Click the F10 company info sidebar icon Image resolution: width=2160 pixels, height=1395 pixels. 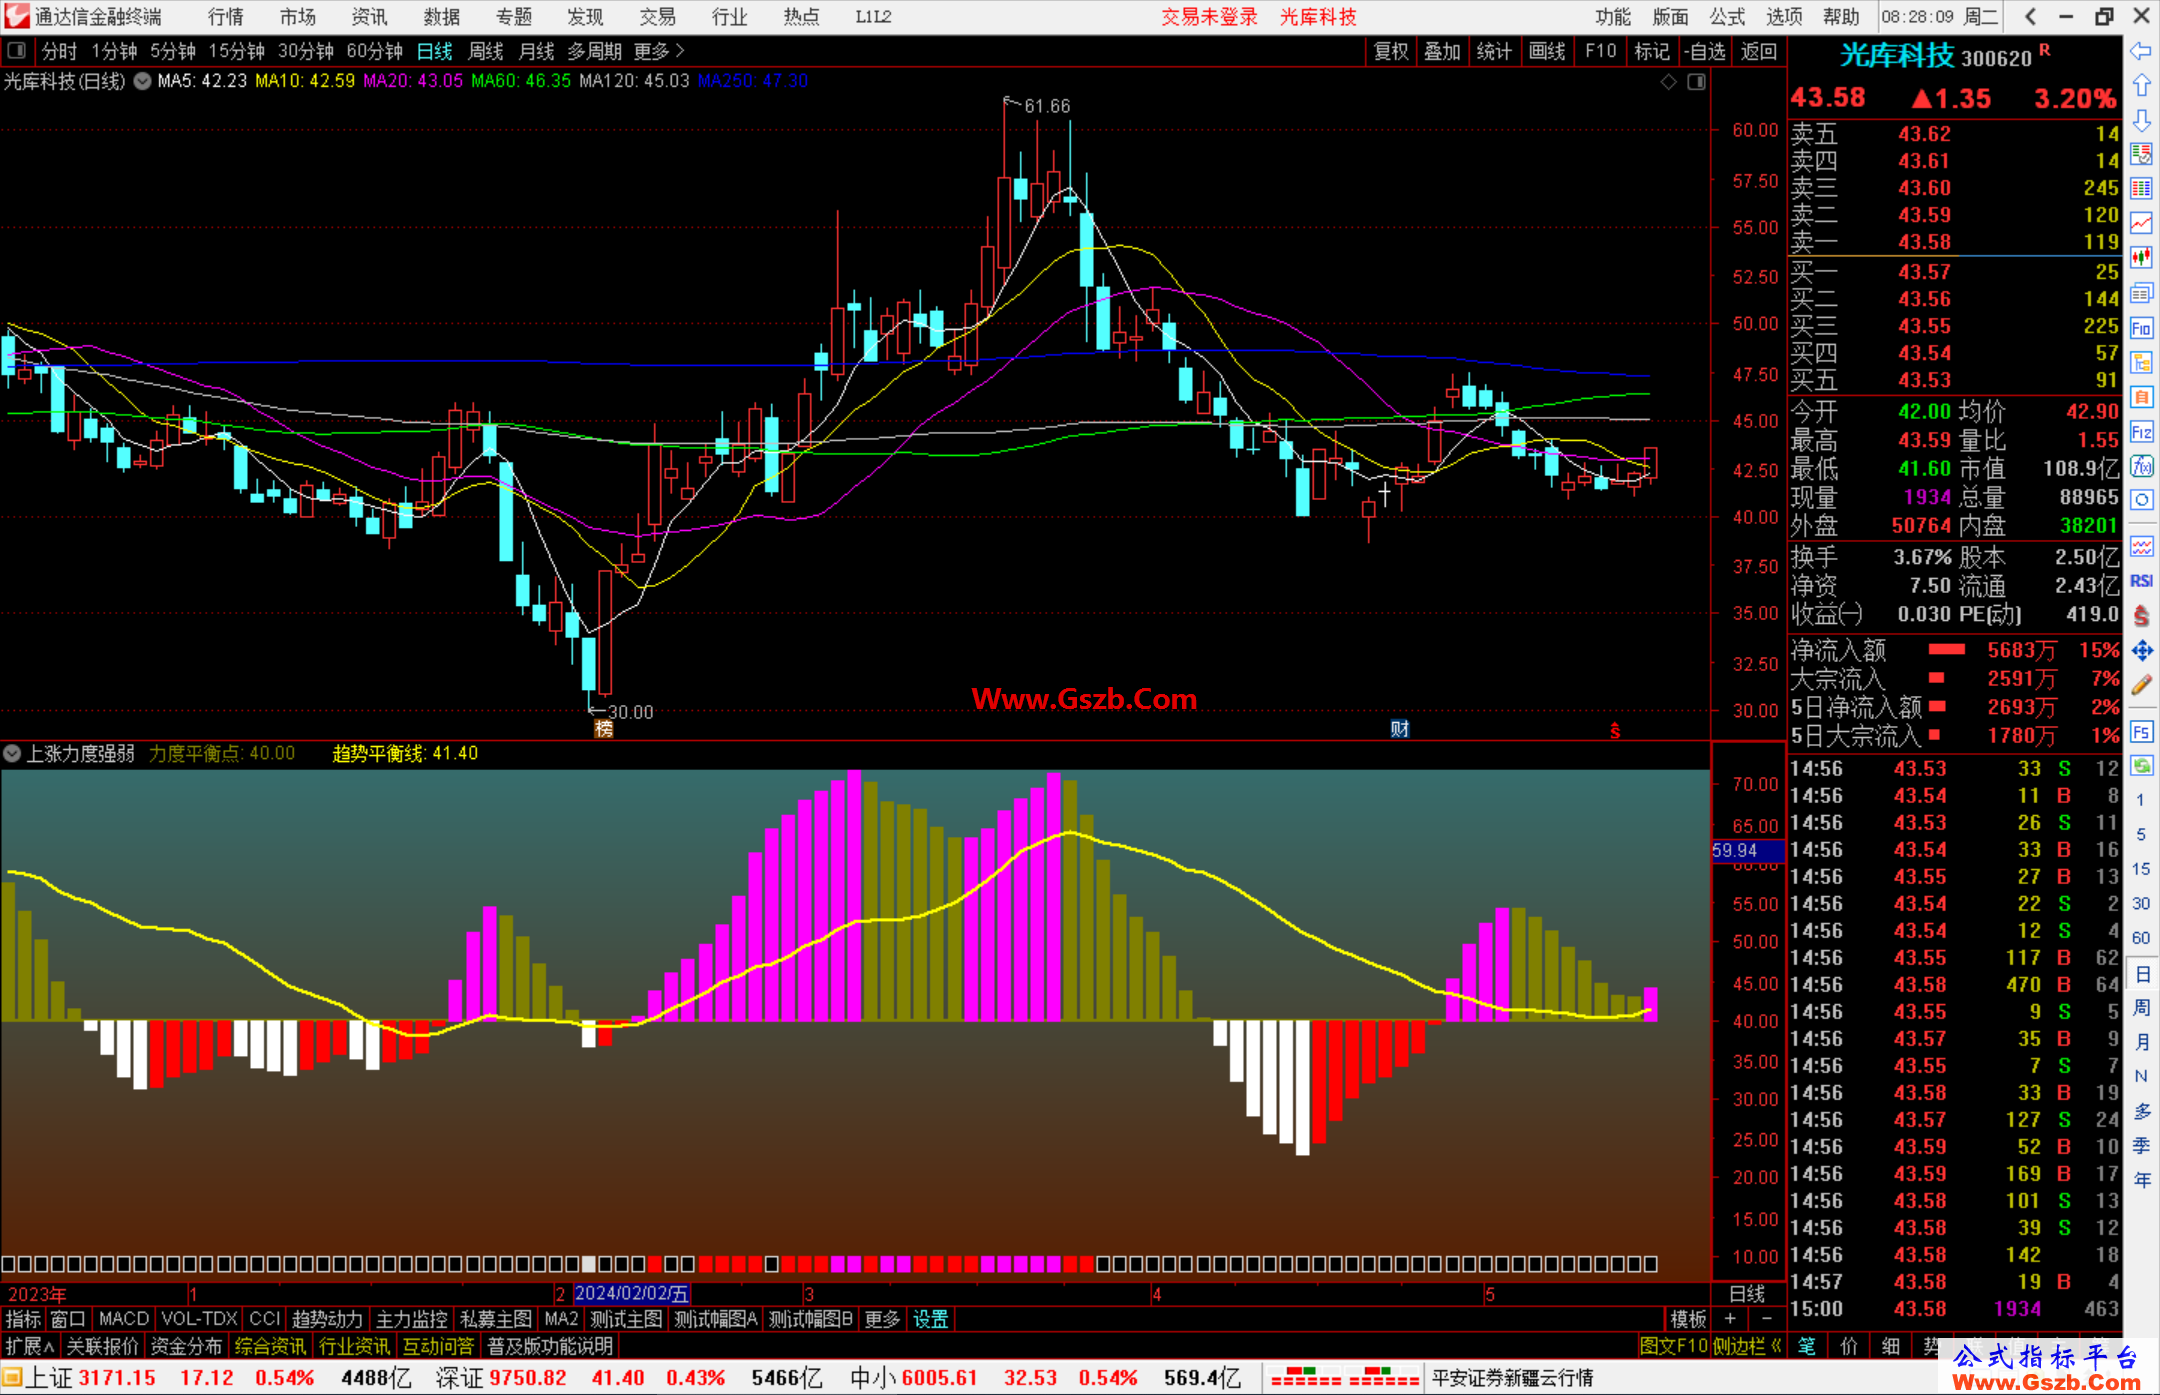(x=2141, y=328)
